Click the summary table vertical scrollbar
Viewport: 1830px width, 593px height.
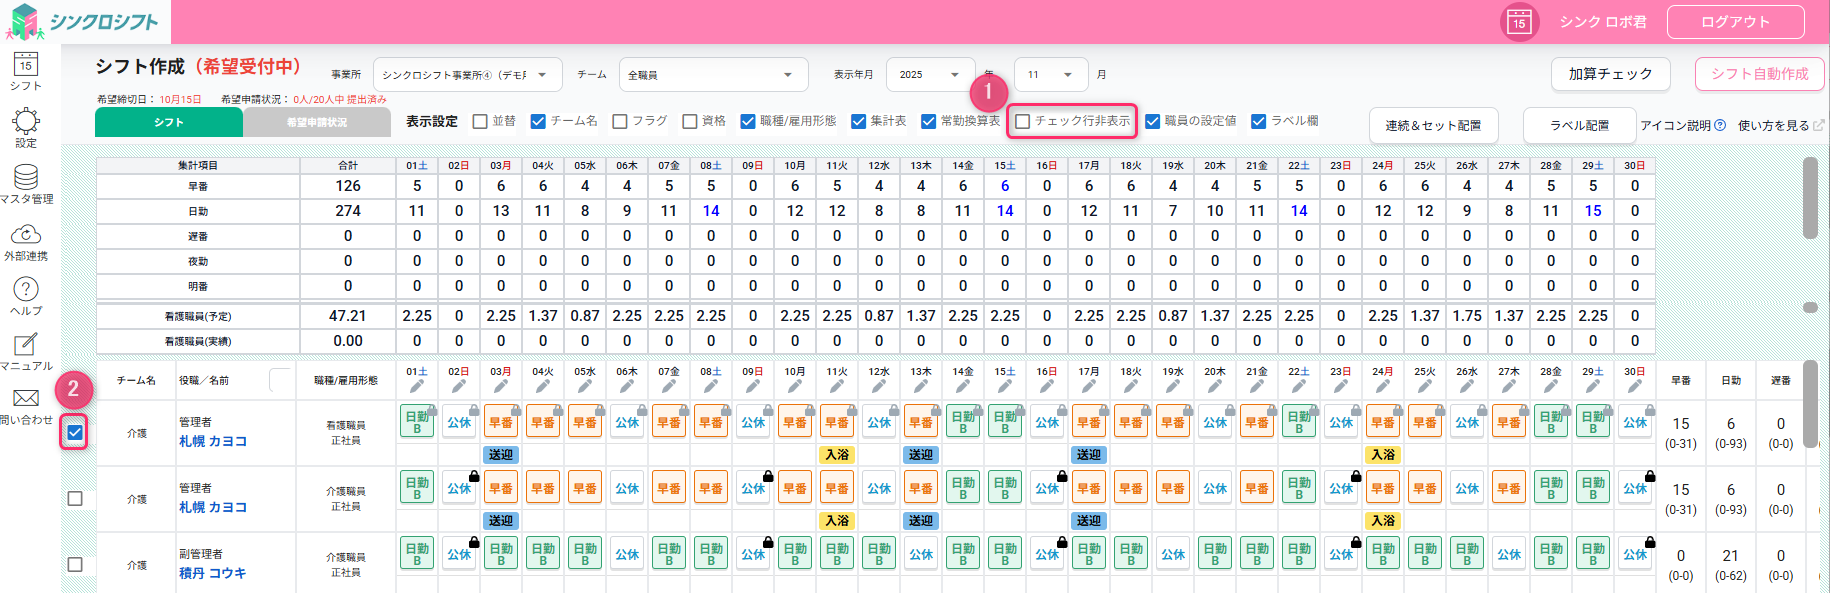[1810, 200]
